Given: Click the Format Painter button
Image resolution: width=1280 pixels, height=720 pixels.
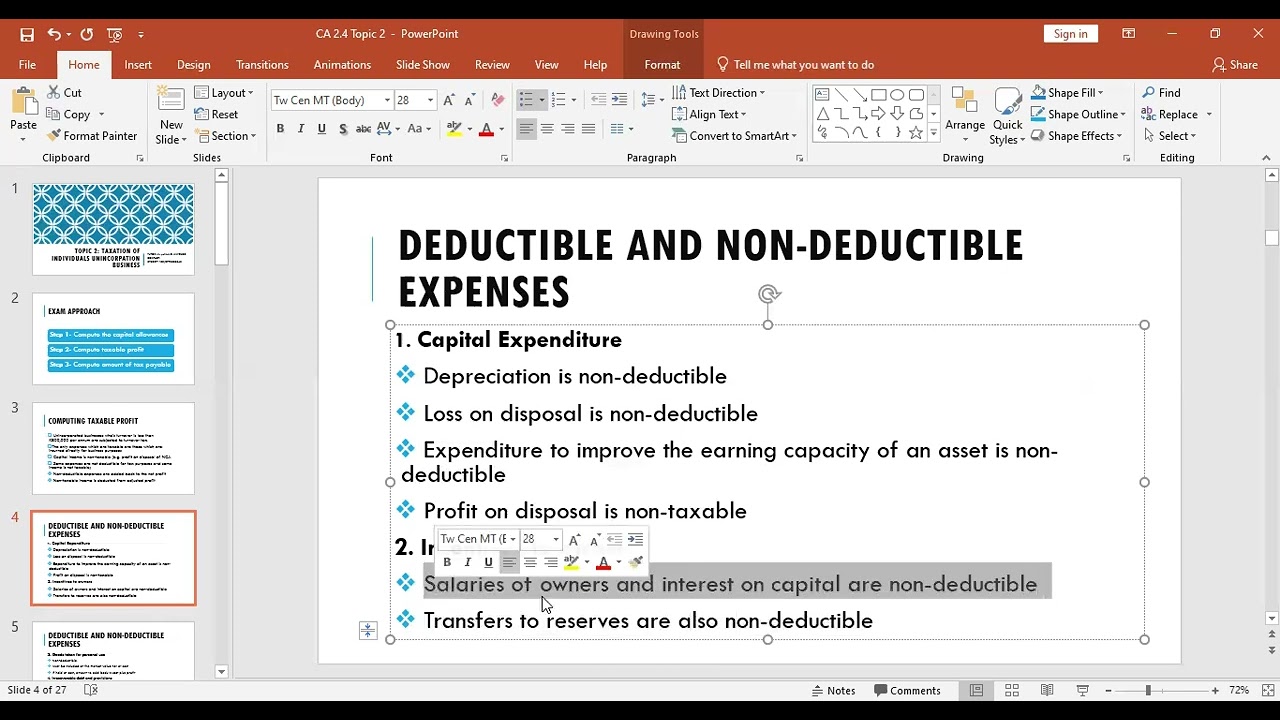Looking at the screenshot, I should click(x=92, y=136).
